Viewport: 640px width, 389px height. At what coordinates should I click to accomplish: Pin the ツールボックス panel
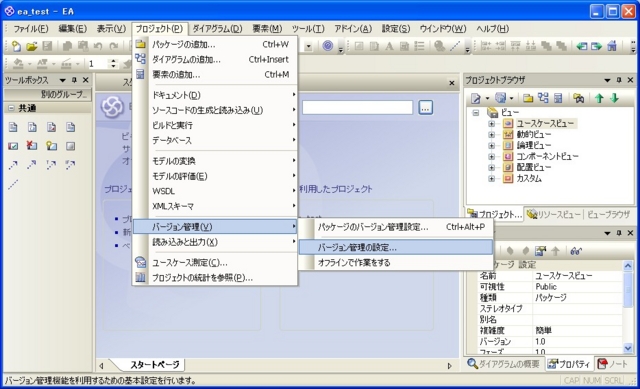pyautogui.click(x=74, y=80)
